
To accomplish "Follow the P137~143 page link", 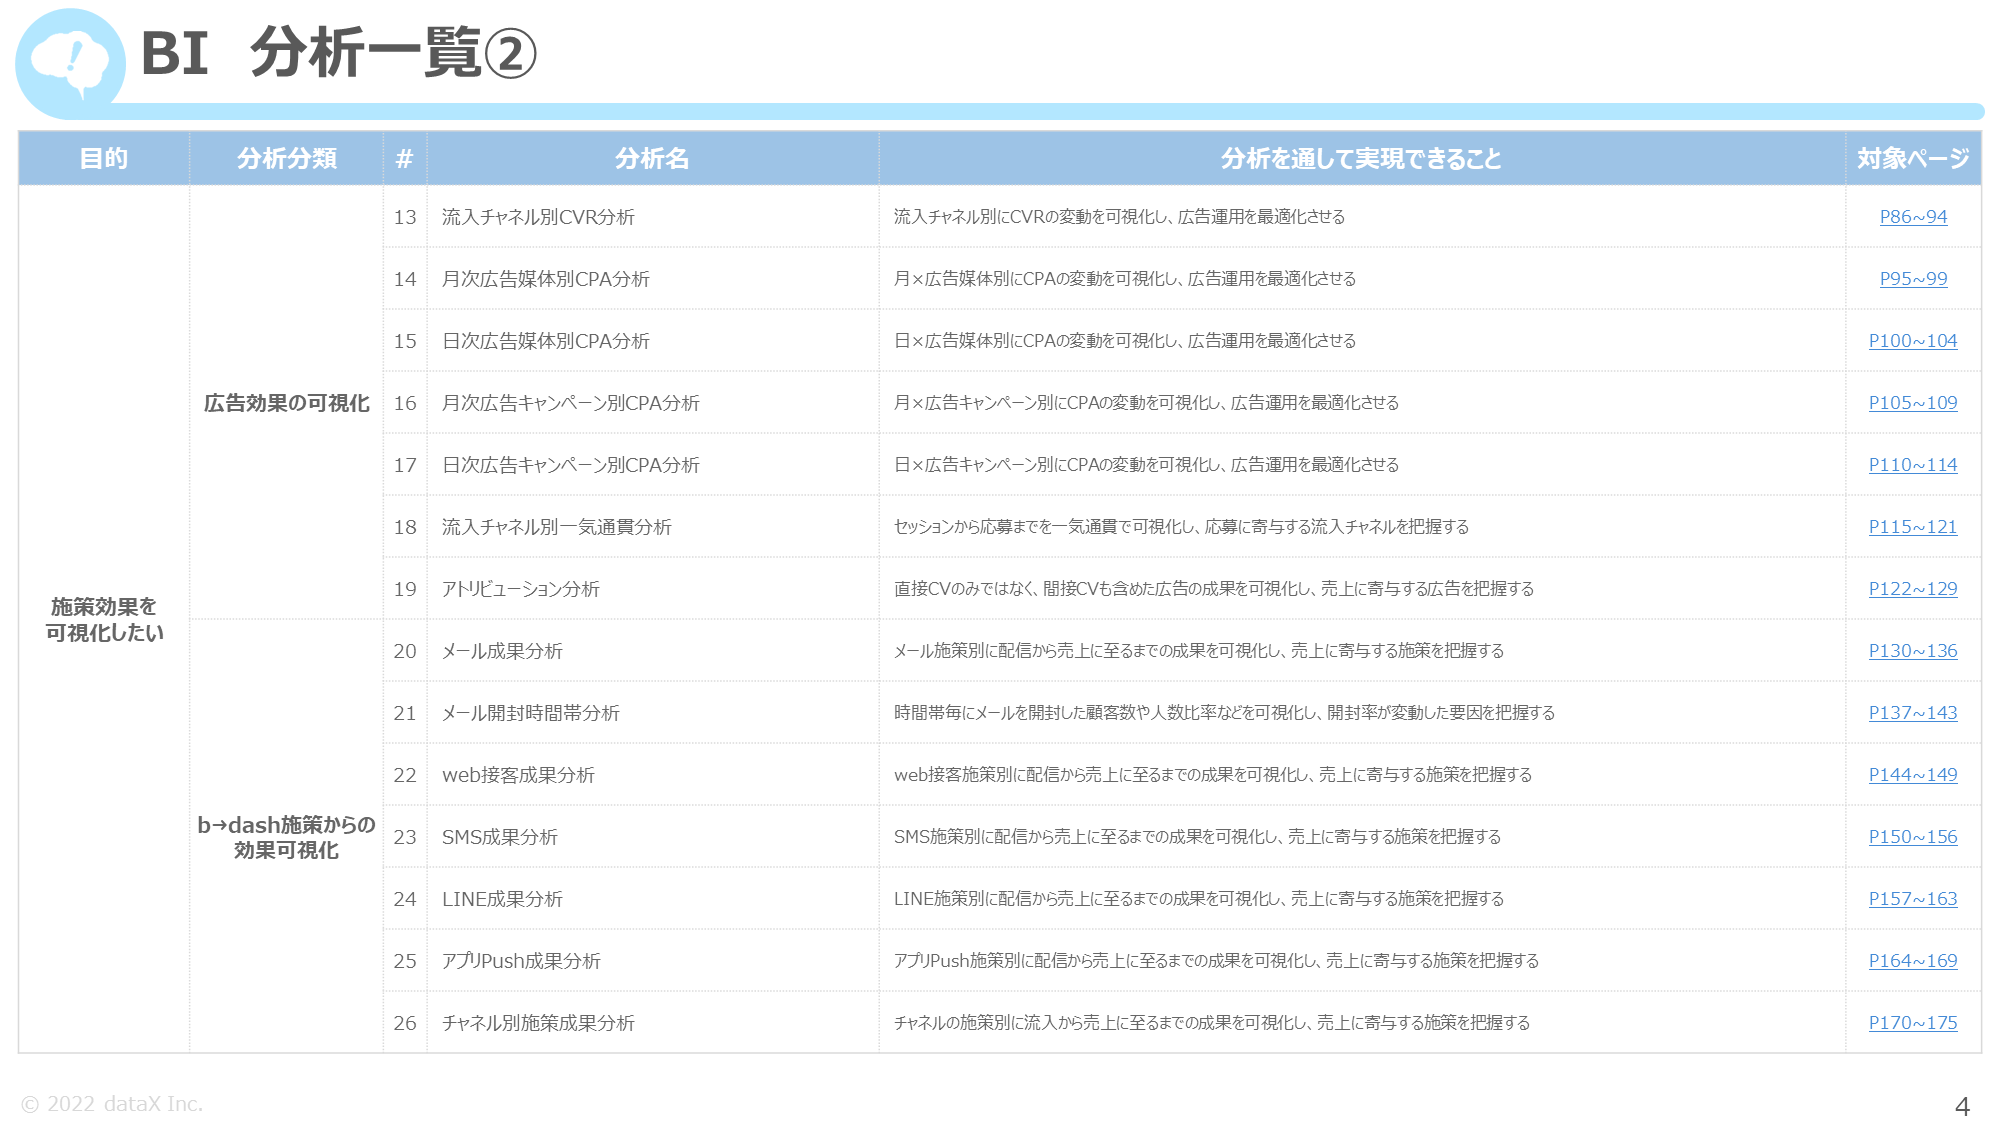I will coord(1913,713).
